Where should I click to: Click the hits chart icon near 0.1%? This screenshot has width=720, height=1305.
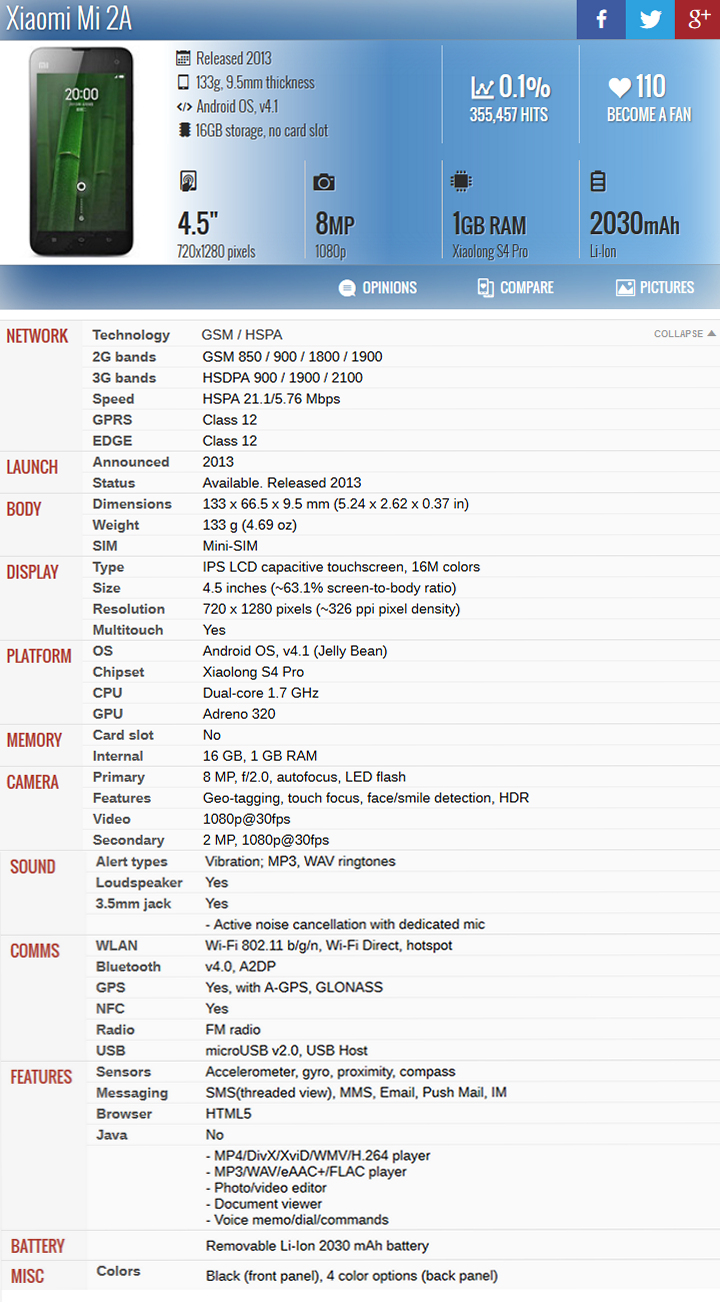[482, 88]
